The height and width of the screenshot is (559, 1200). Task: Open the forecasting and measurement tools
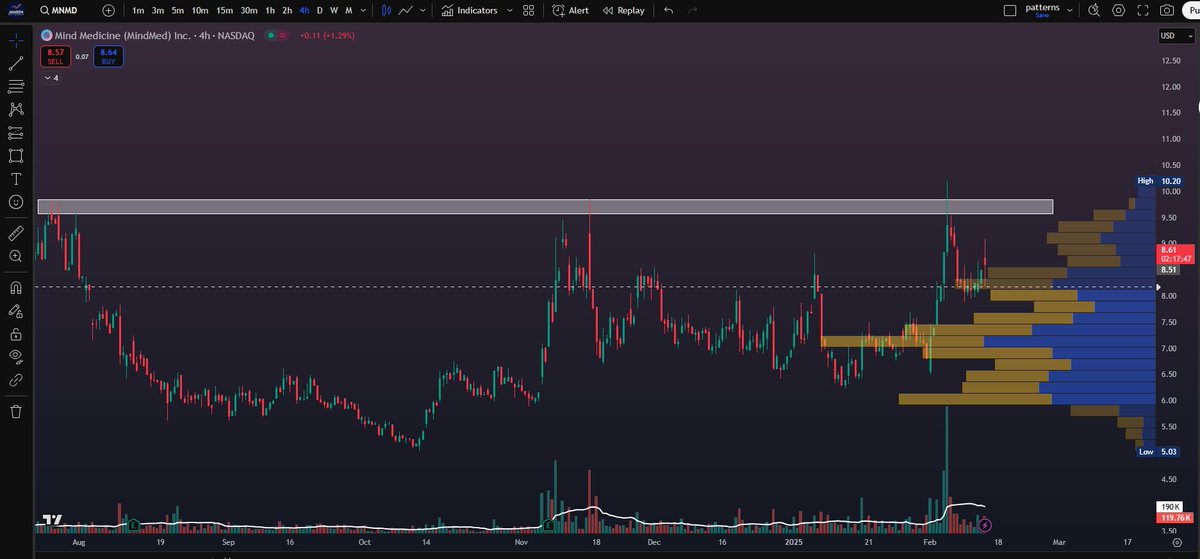pos(16,132)
